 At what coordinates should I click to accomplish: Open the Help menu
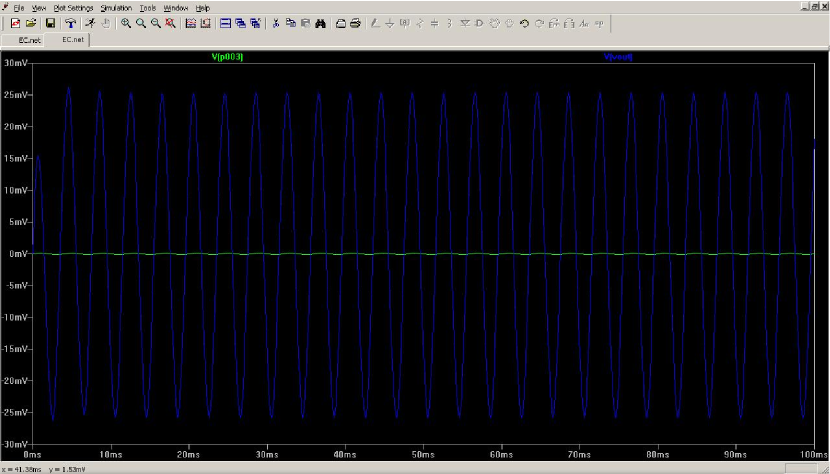(203, 7)
